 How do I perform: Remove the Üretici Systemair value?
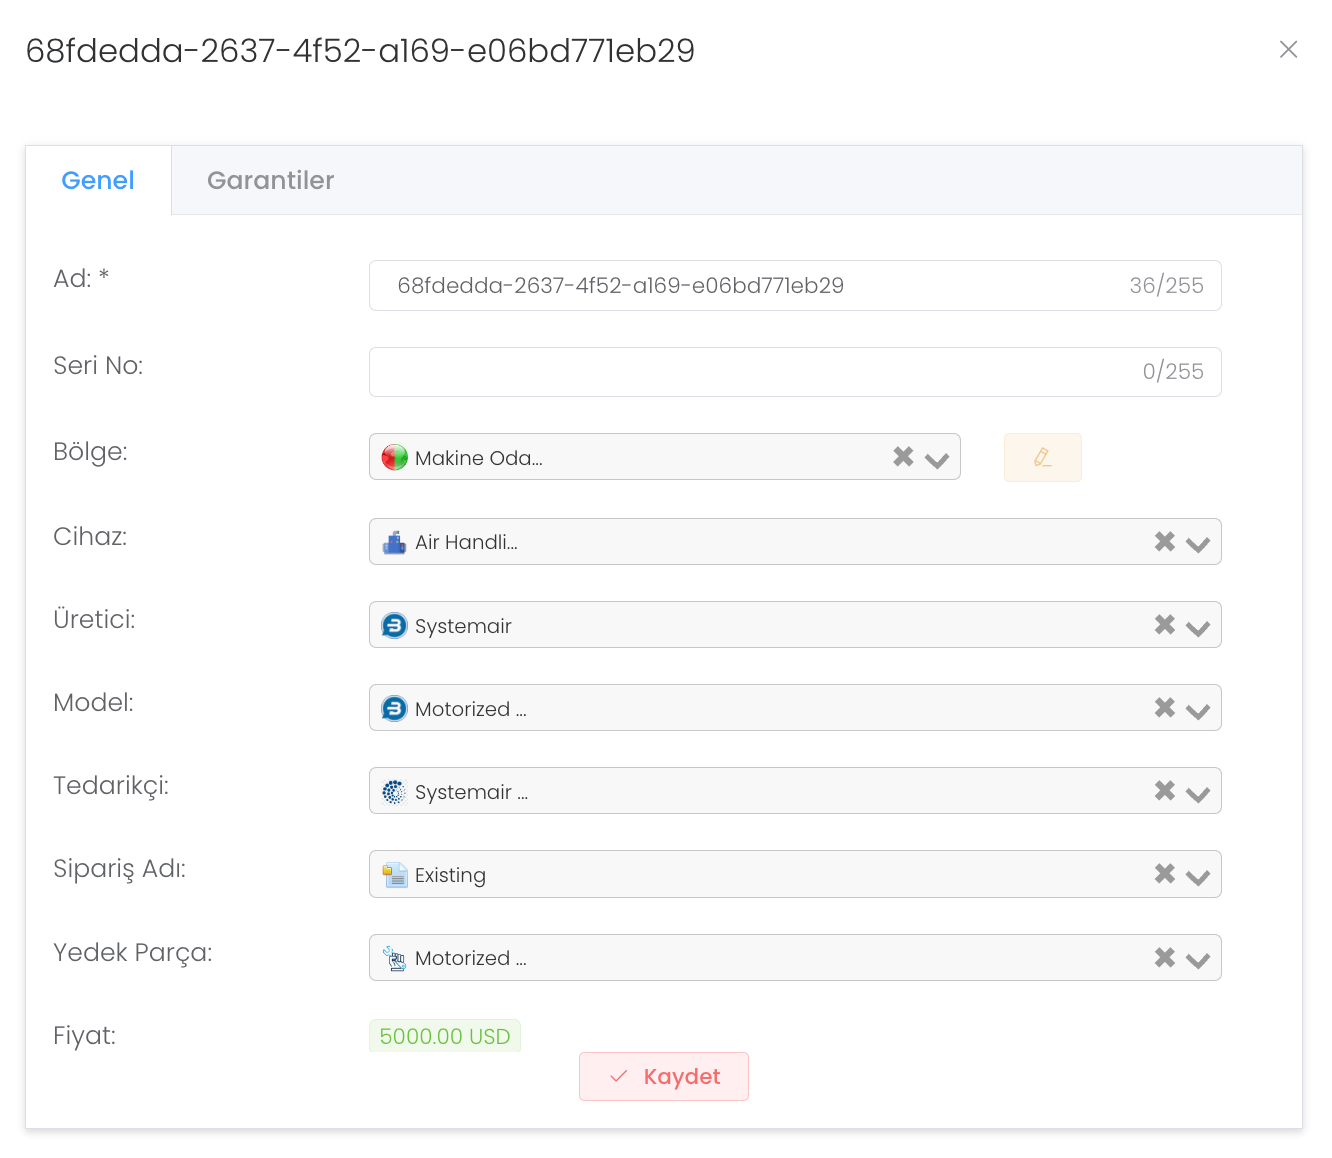pyautogui.click(x=1164, y=625)
